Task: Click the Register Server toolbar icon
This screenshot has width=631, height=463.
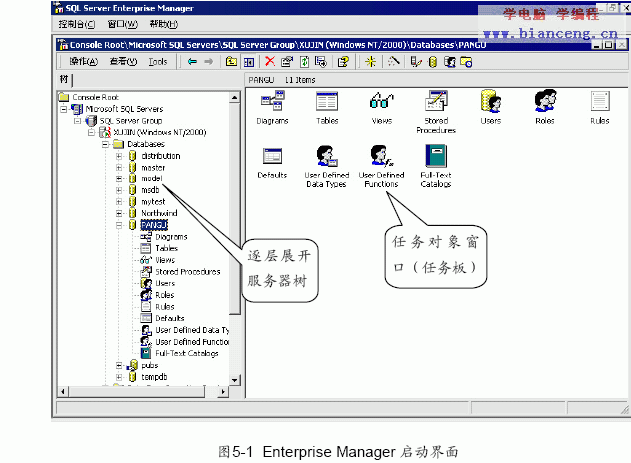Action: point(416,62)
